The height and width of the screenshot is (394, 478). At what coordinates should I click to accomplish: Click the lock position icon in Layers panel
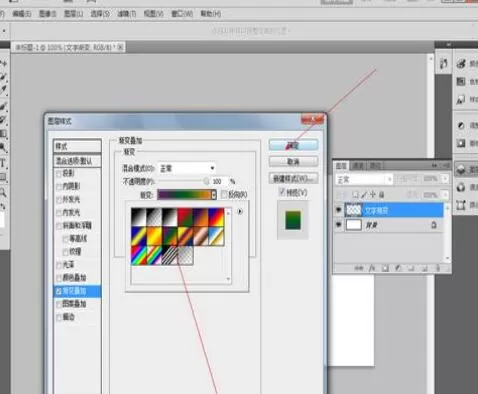[373, 194]
